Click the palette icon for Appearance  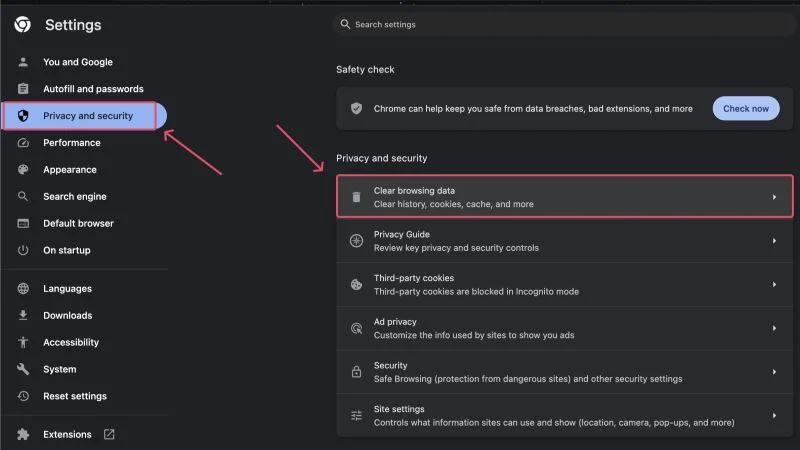[x=23, y=169]
